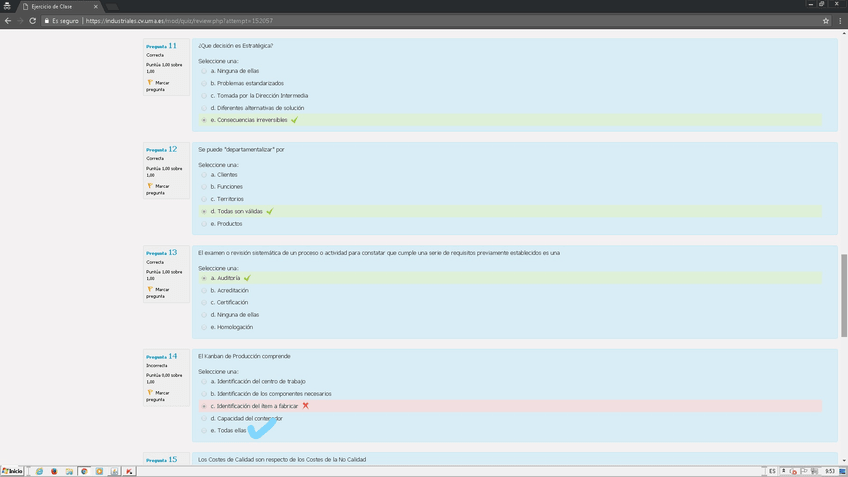Select radio 'e. Homologación'
Image resolution: width=848 pixels, height=477 pixels.
(x=204, y=327)
